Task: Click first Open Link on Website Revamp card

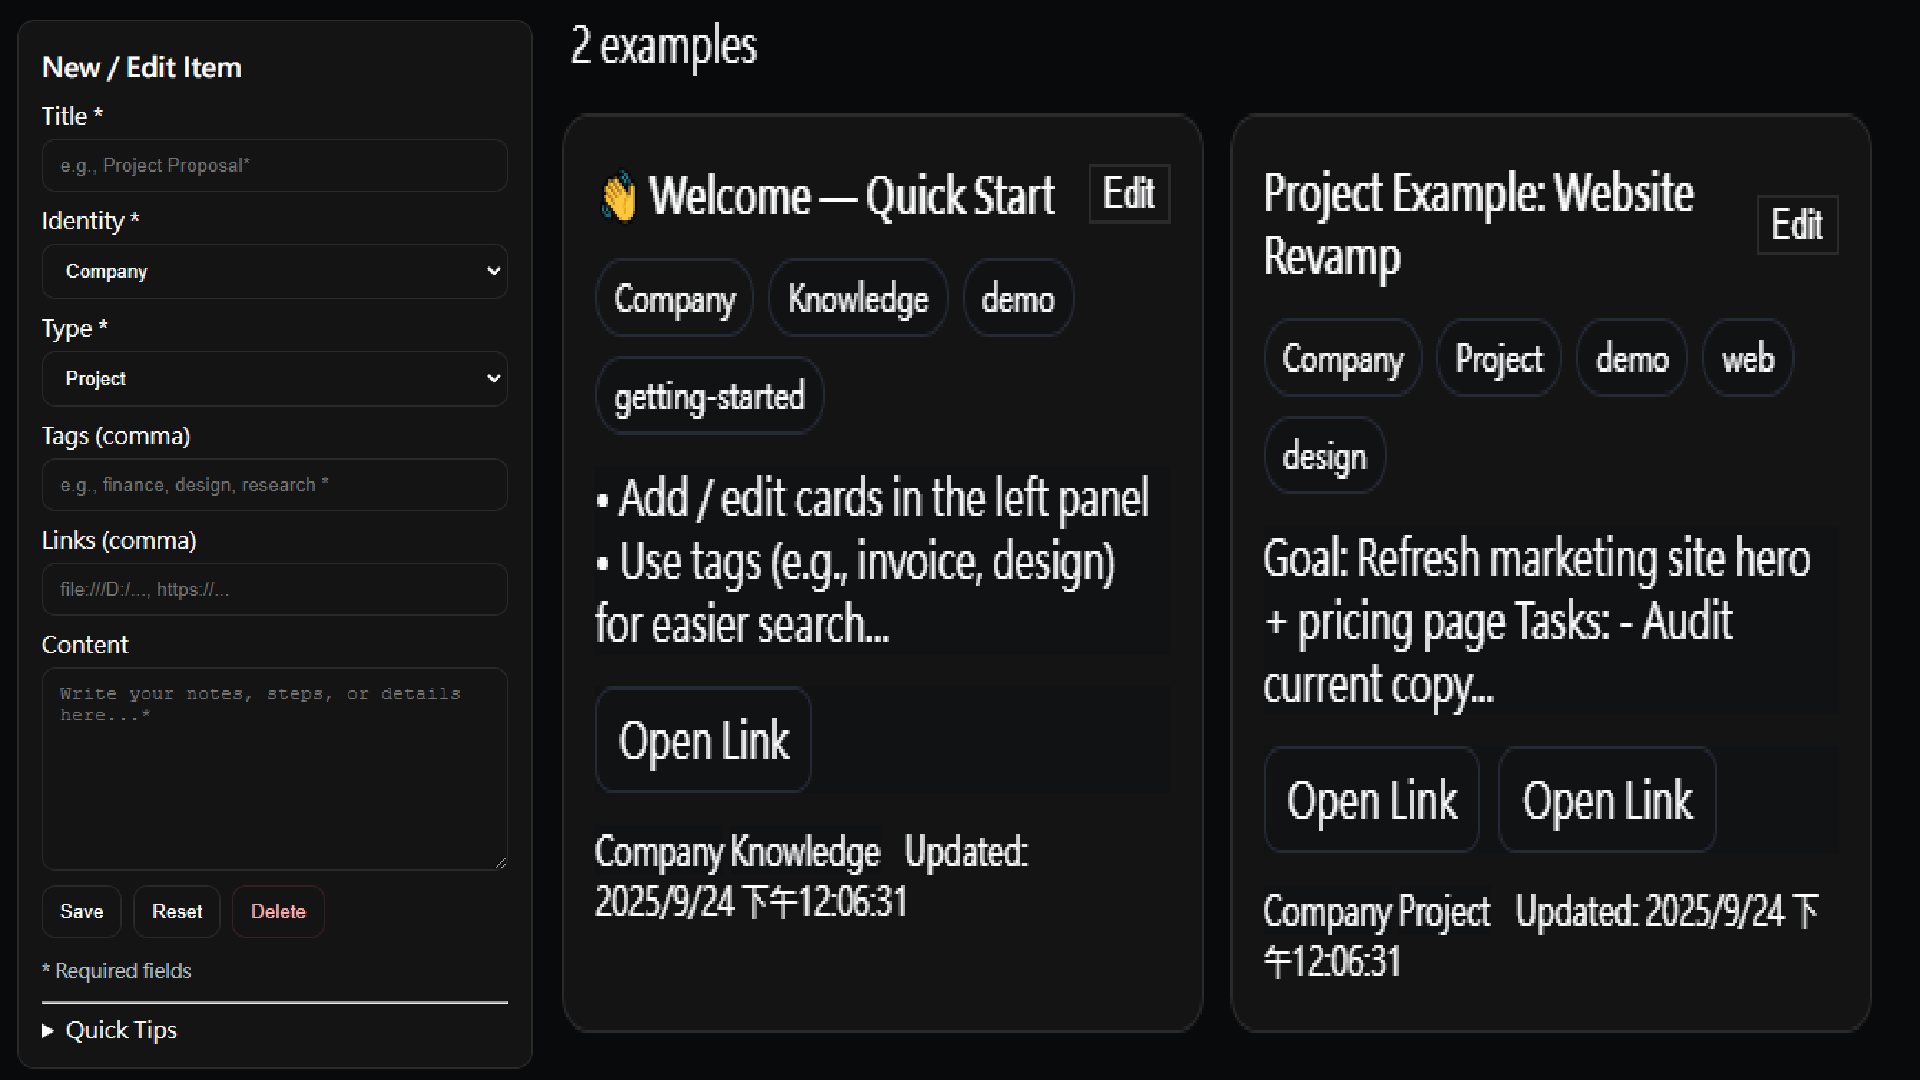Action: (x=1371, y=801)
